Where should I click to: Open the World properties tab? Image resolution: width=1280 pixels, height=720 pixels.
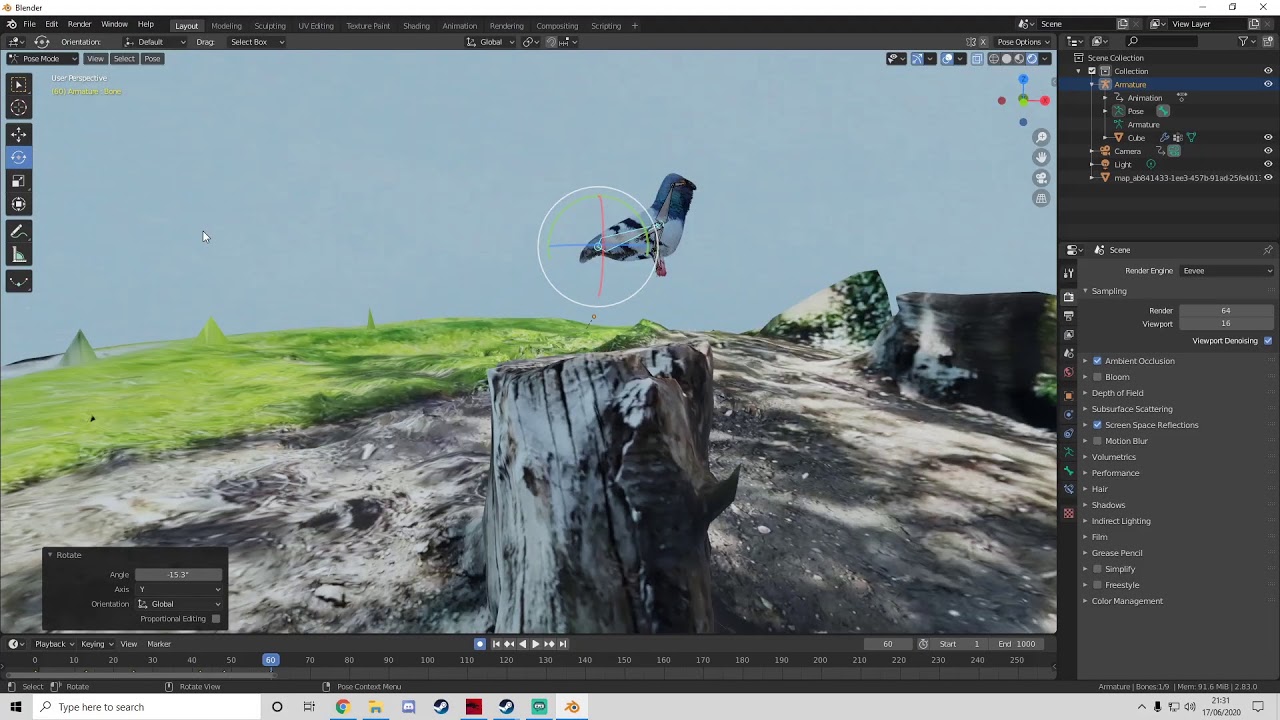tap(1068, 373)
